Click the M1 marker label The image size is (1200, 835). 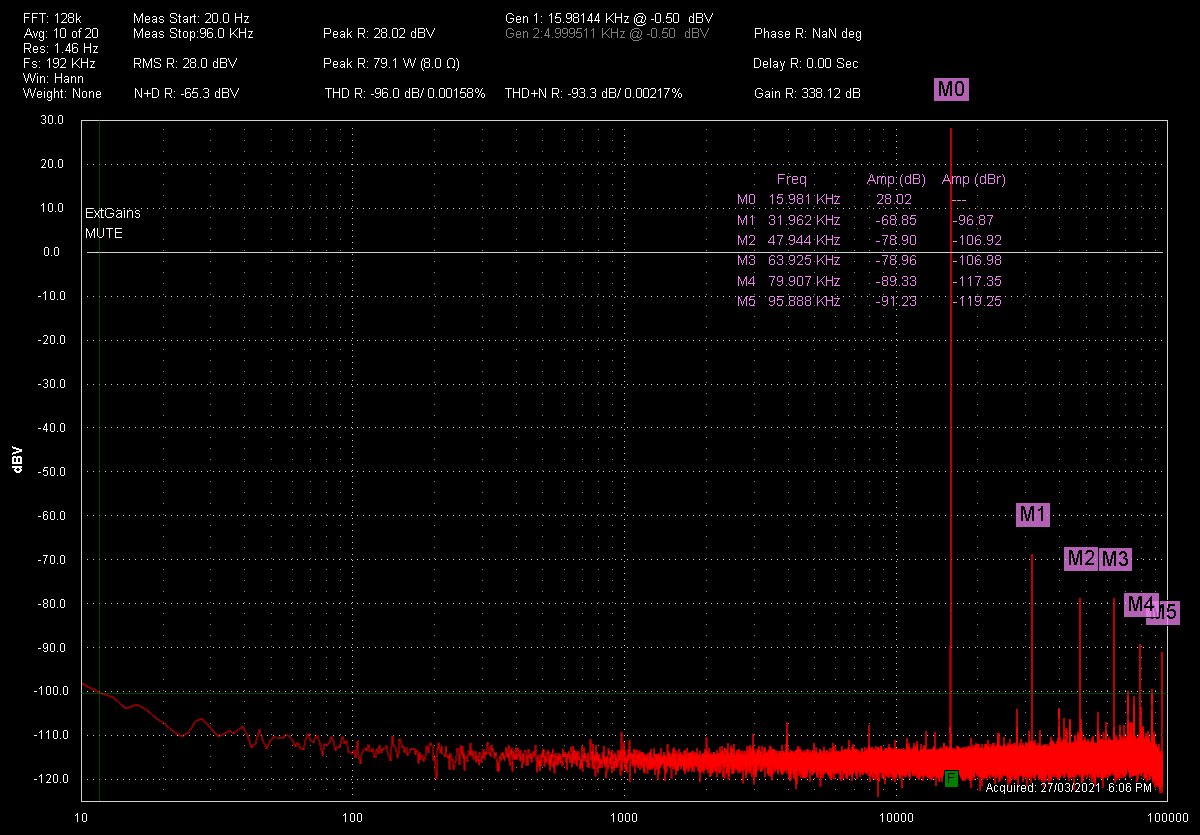(1033, 515)
